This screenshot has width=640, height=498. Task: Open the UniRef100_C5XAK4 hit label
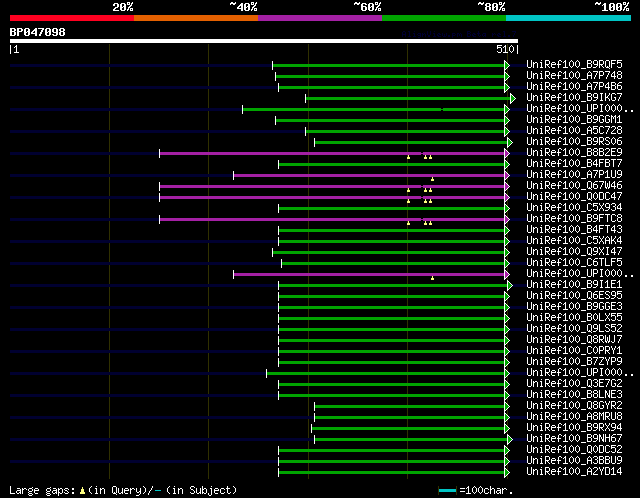point(574,241)
